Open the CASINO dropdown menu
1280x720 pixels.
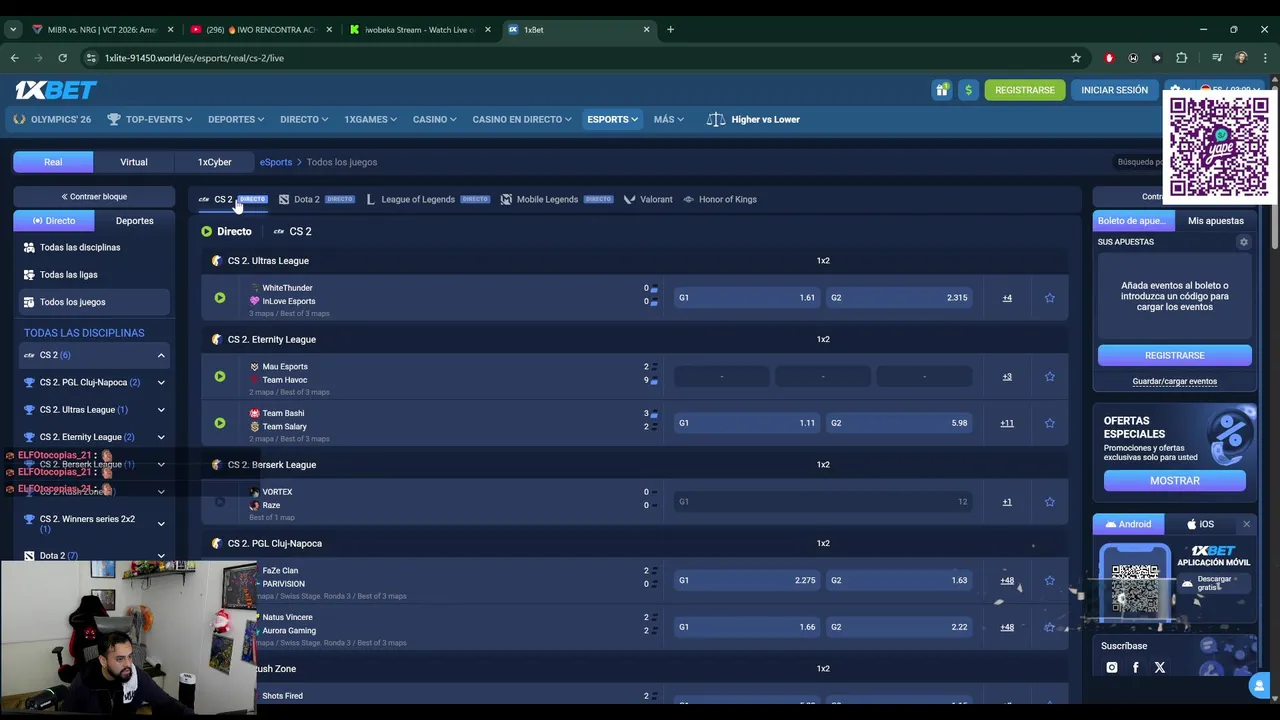[435, 119]
